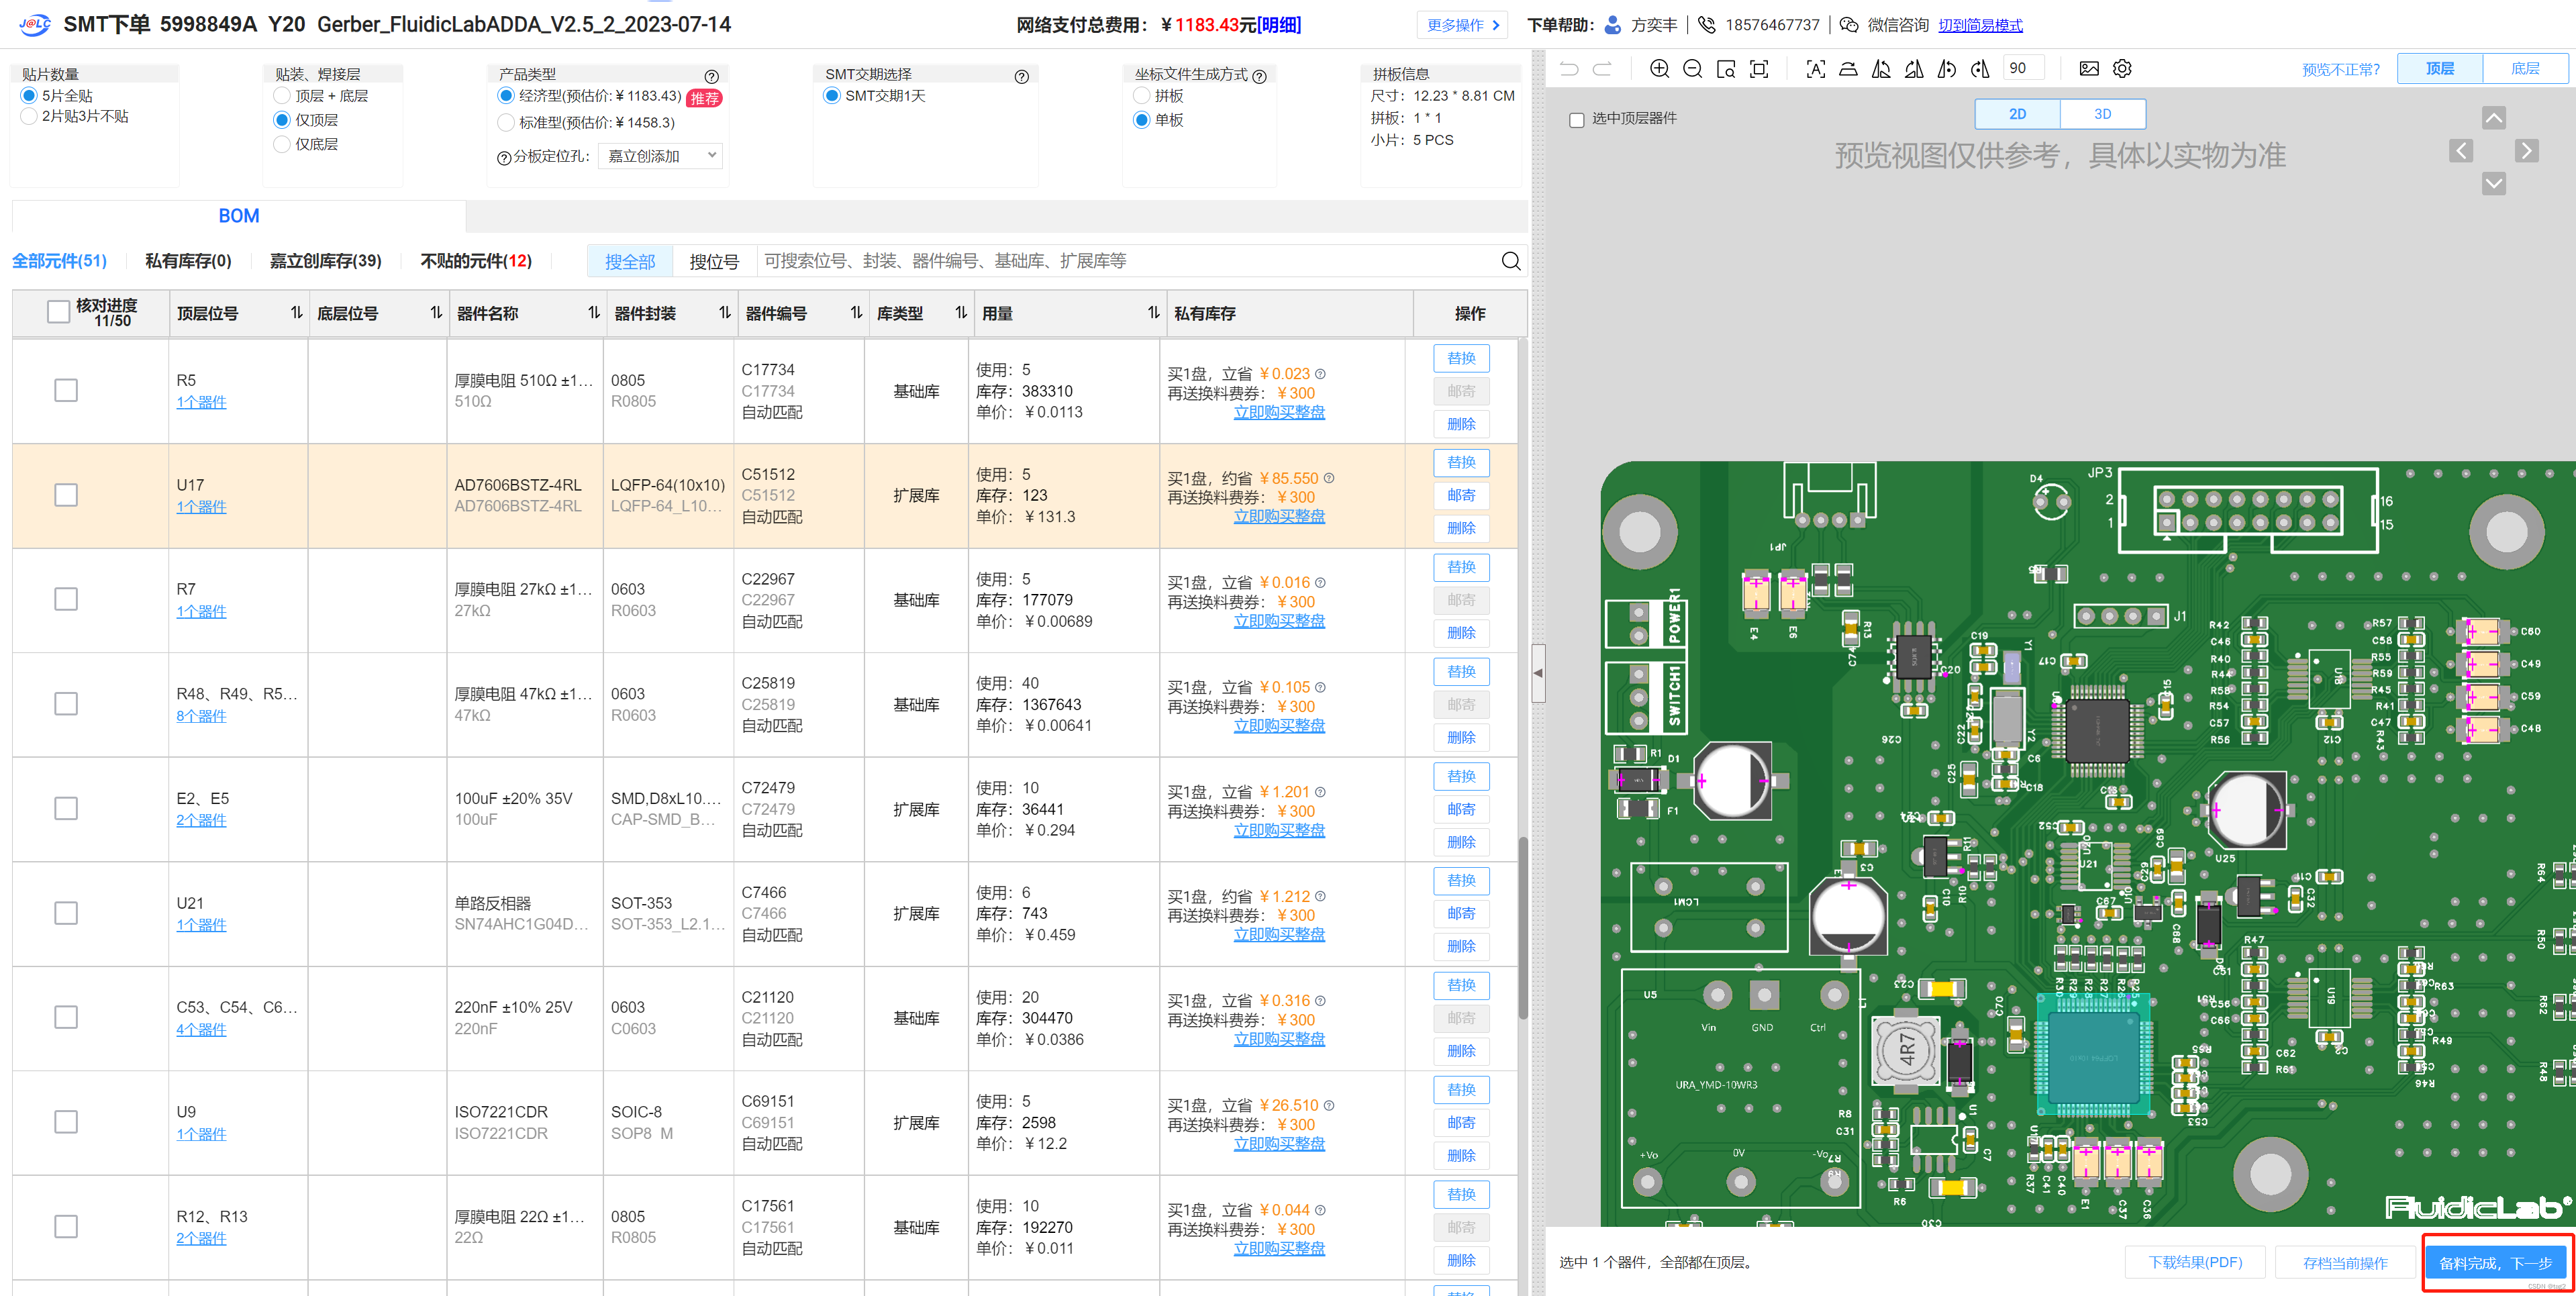Image resolution: width=2576 pixels, height=1296 pixels.
Task: Tick the checkbox for U17 row
Action: 66,495
